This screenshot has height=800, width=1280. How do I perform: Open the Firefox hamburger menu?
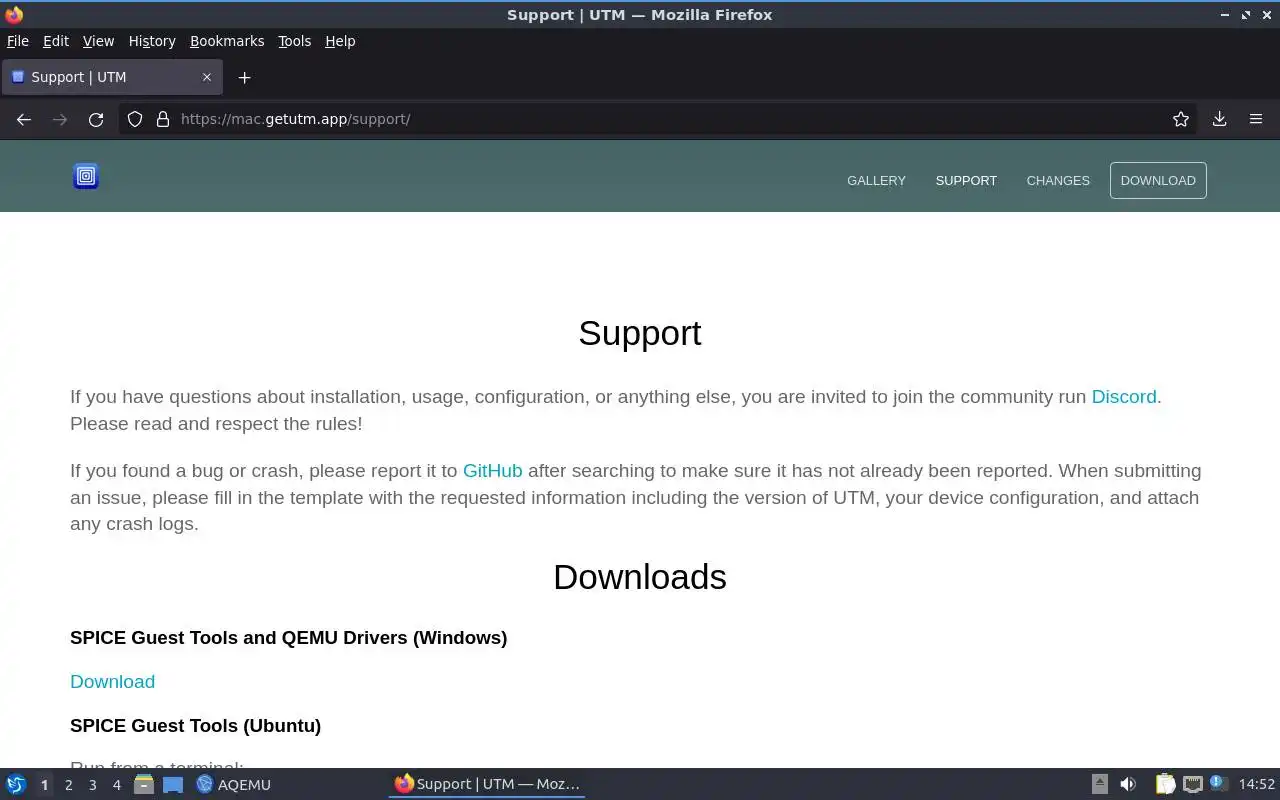1256,119
